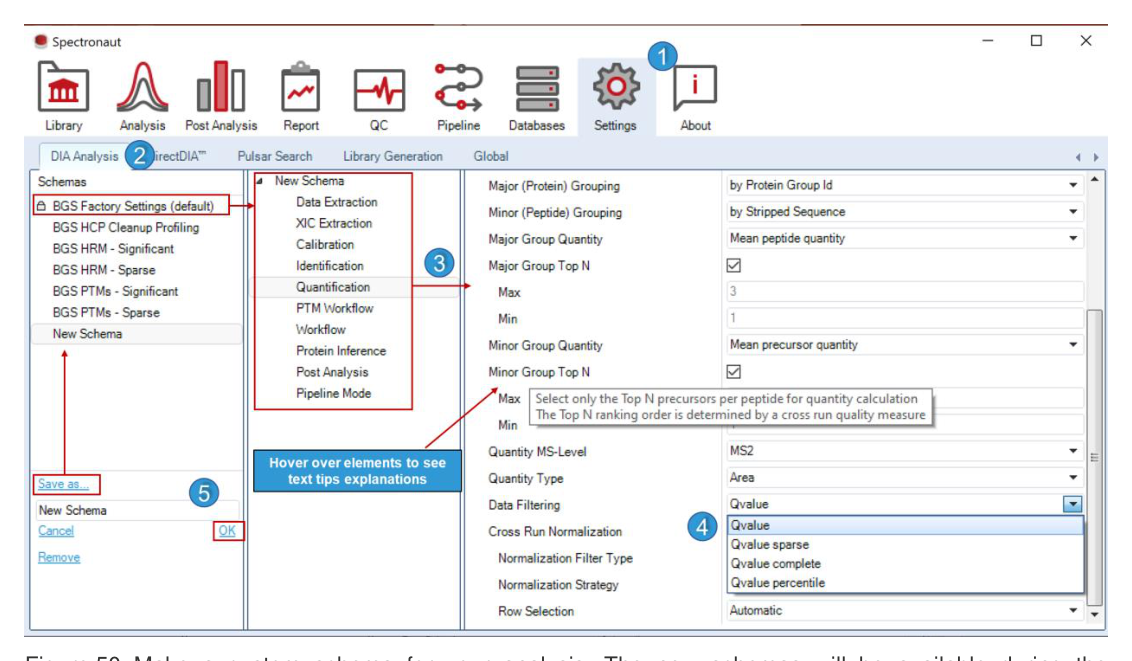1132x661 pixels.
Task: Open the Major (Protein) Grouping dropdown
Action: pyautogui.click(x=905, y=185)
